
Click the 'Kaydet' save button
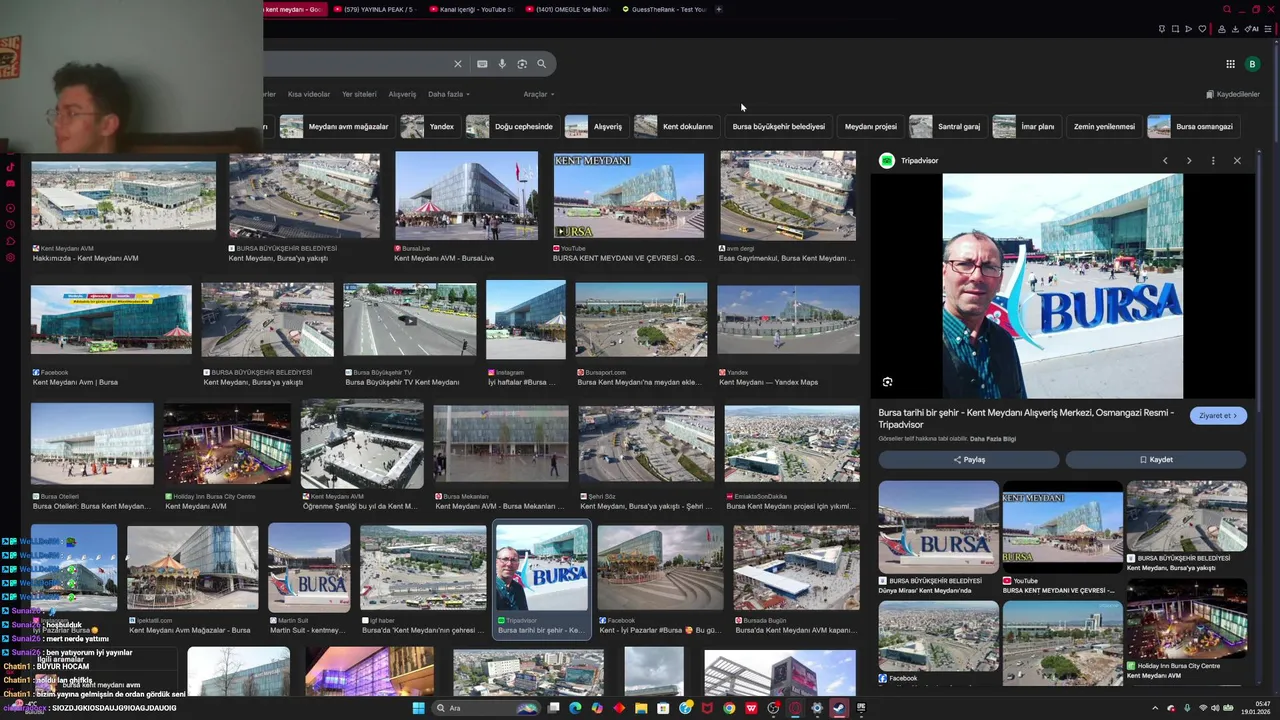[1156, 460]
